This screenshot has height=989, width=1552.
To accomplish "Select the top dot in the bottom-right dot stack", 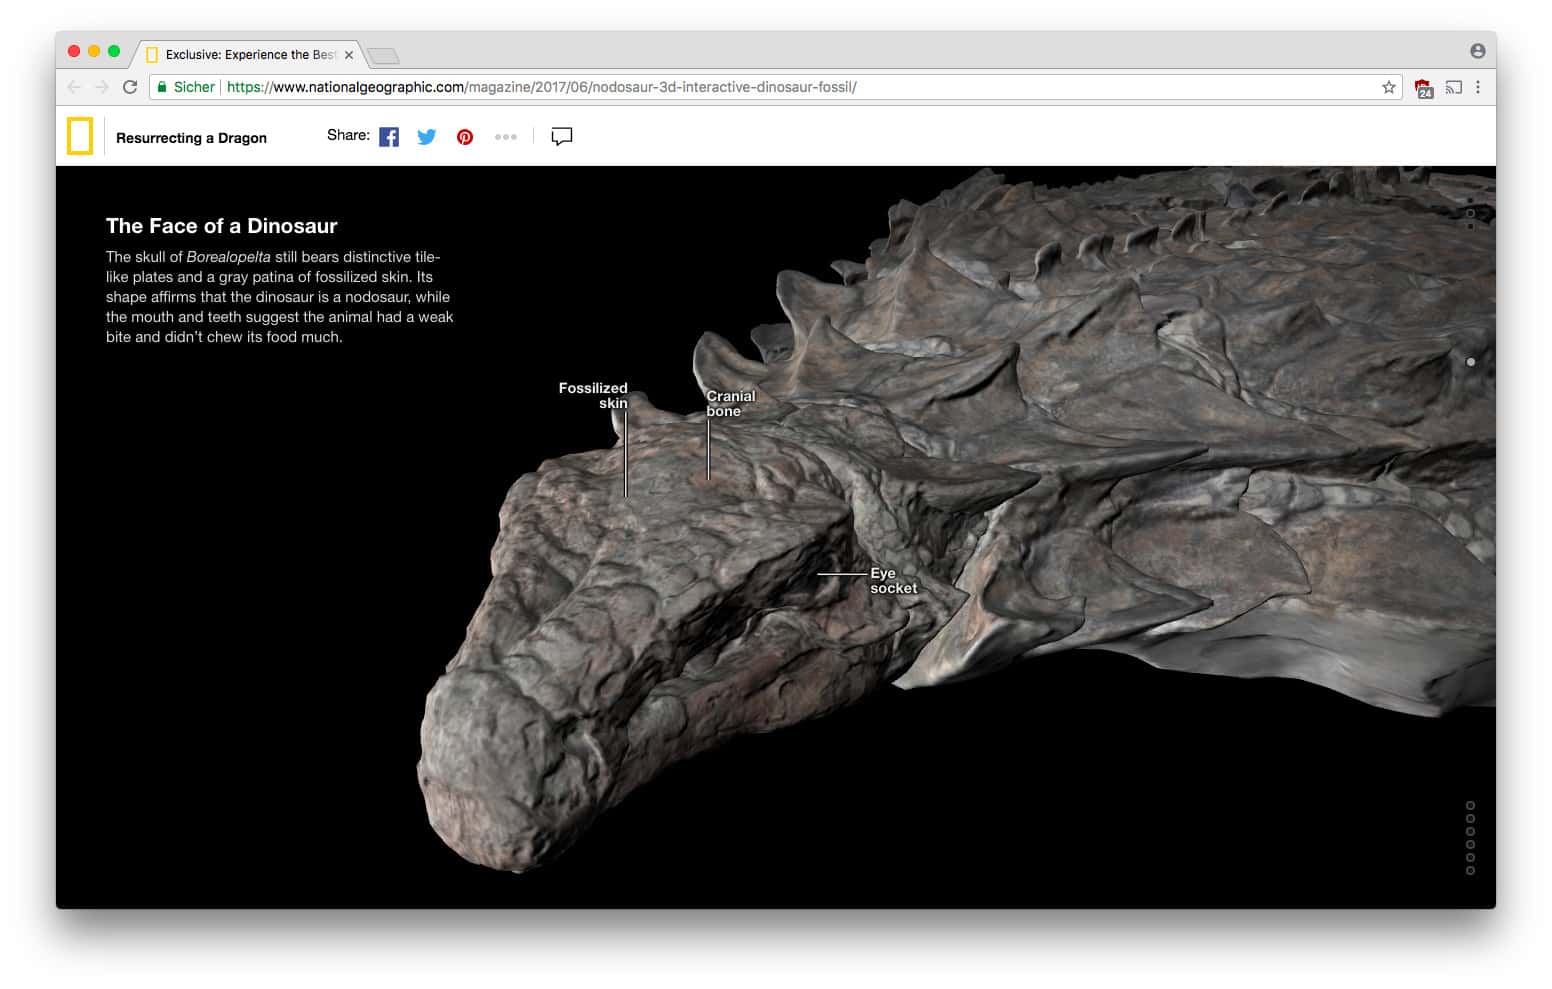I will [x=1470, y=805].
